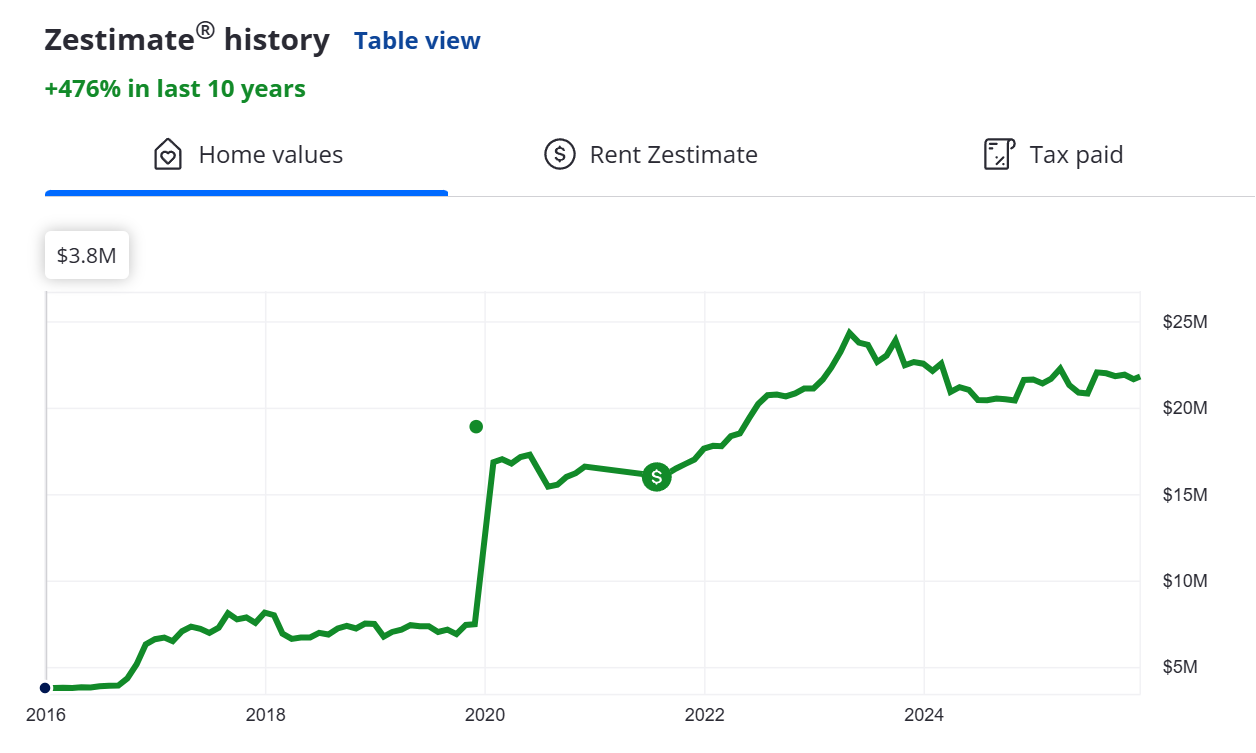Click the dark blue start point at 2016

click(x=45, y=688)
